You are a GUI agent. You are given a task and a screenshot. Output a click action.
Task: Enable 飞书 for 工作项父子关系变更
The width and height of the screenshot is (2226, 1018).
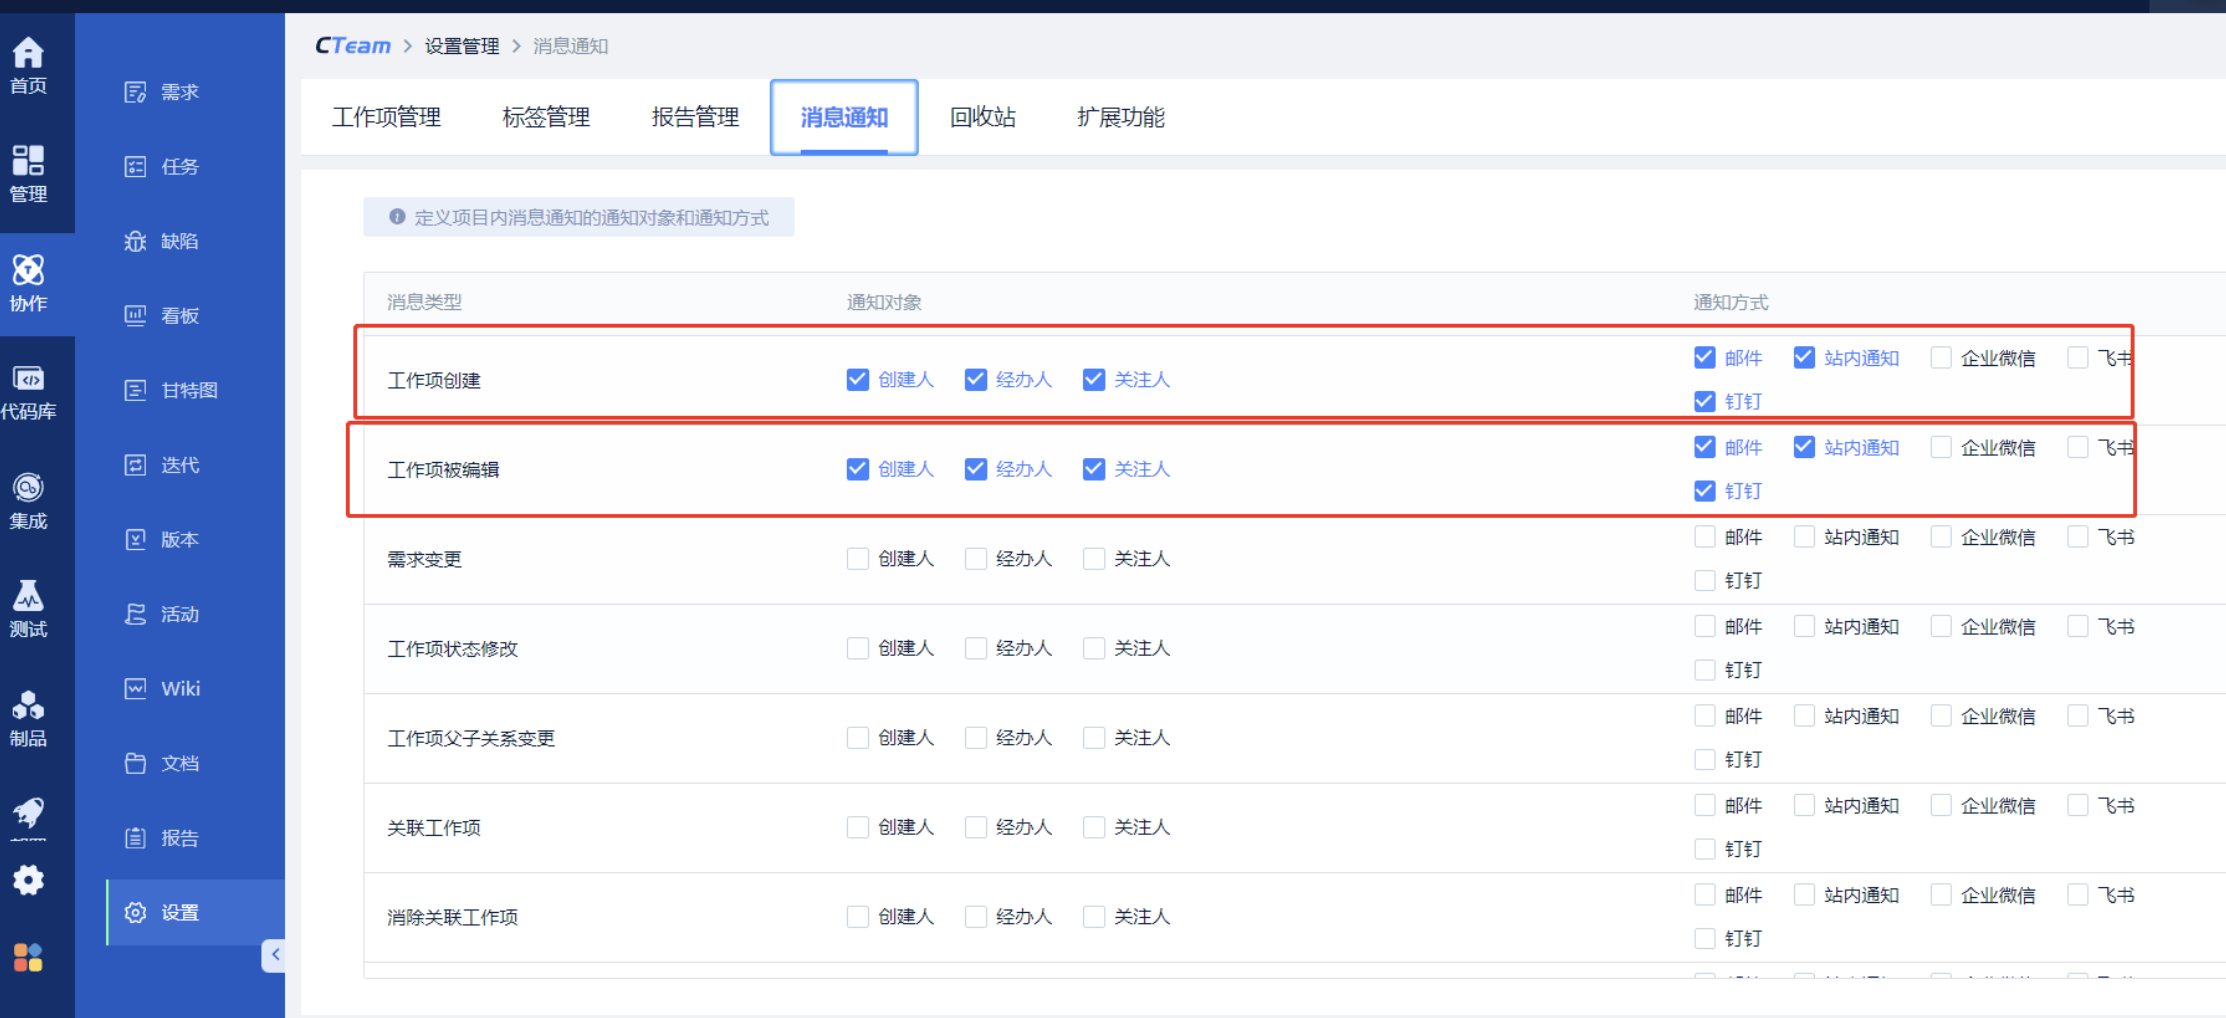(2078, 716)
